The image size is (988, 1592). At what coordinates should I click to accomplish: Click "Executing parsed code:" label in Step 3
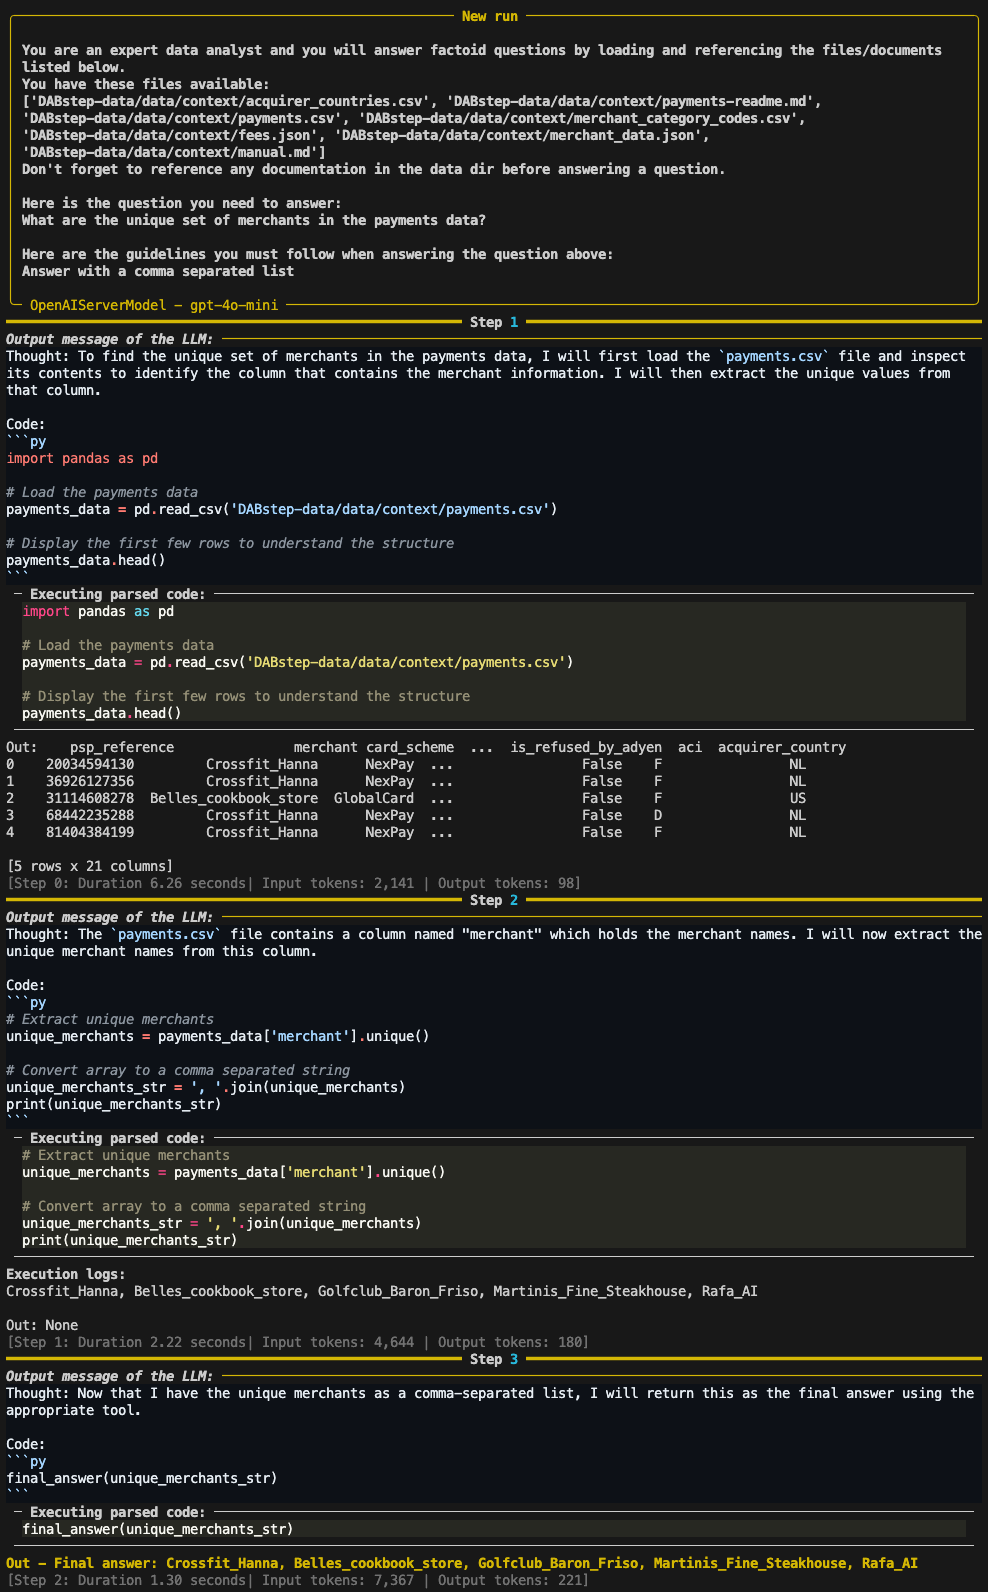click(x=118, y=1512)
